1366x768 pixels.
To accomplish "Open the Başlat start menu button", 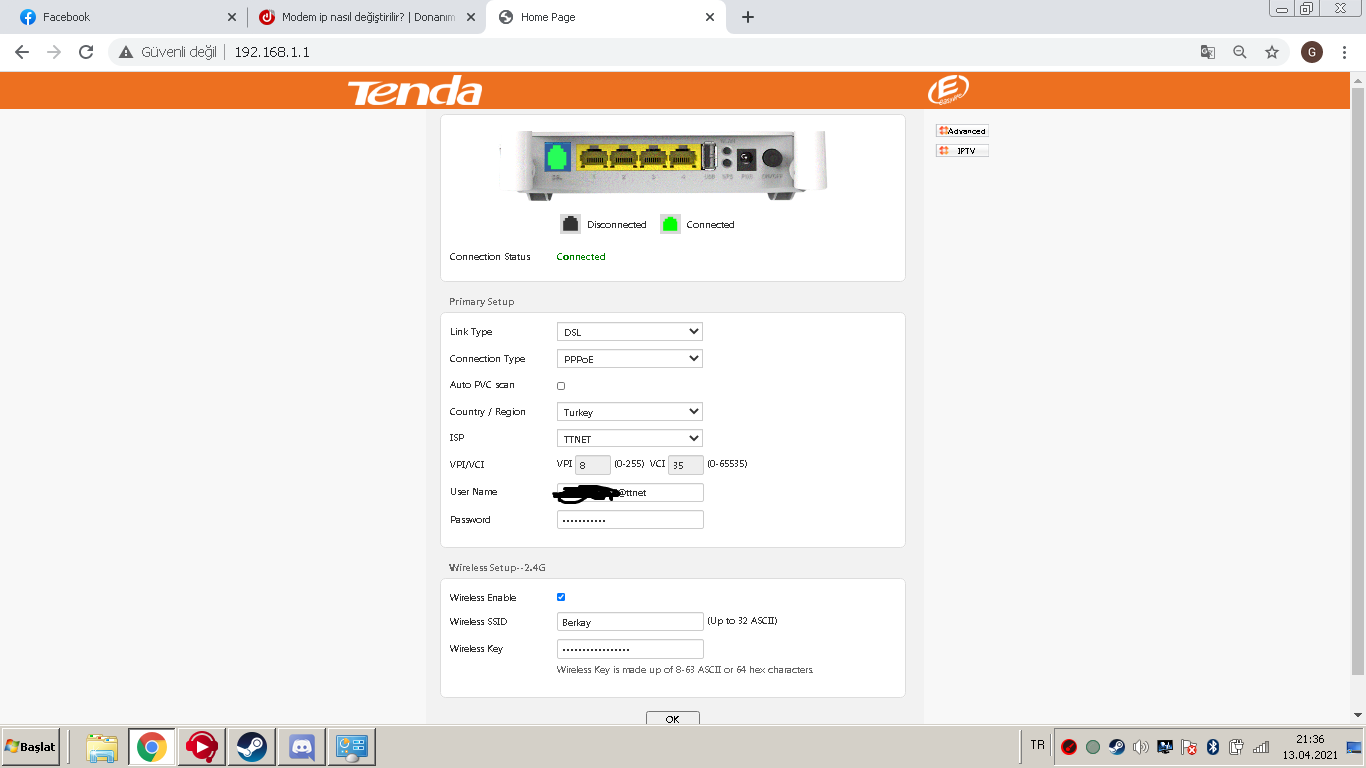I will point(30,747).
